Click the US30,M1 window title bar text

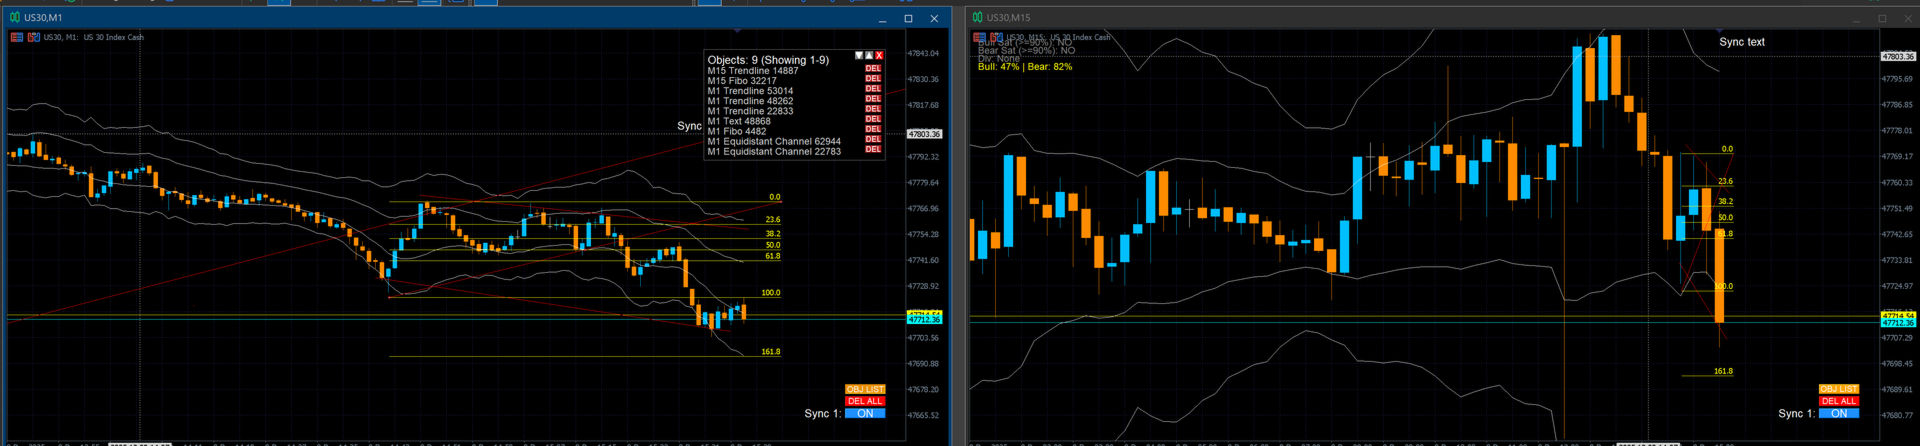43,18
